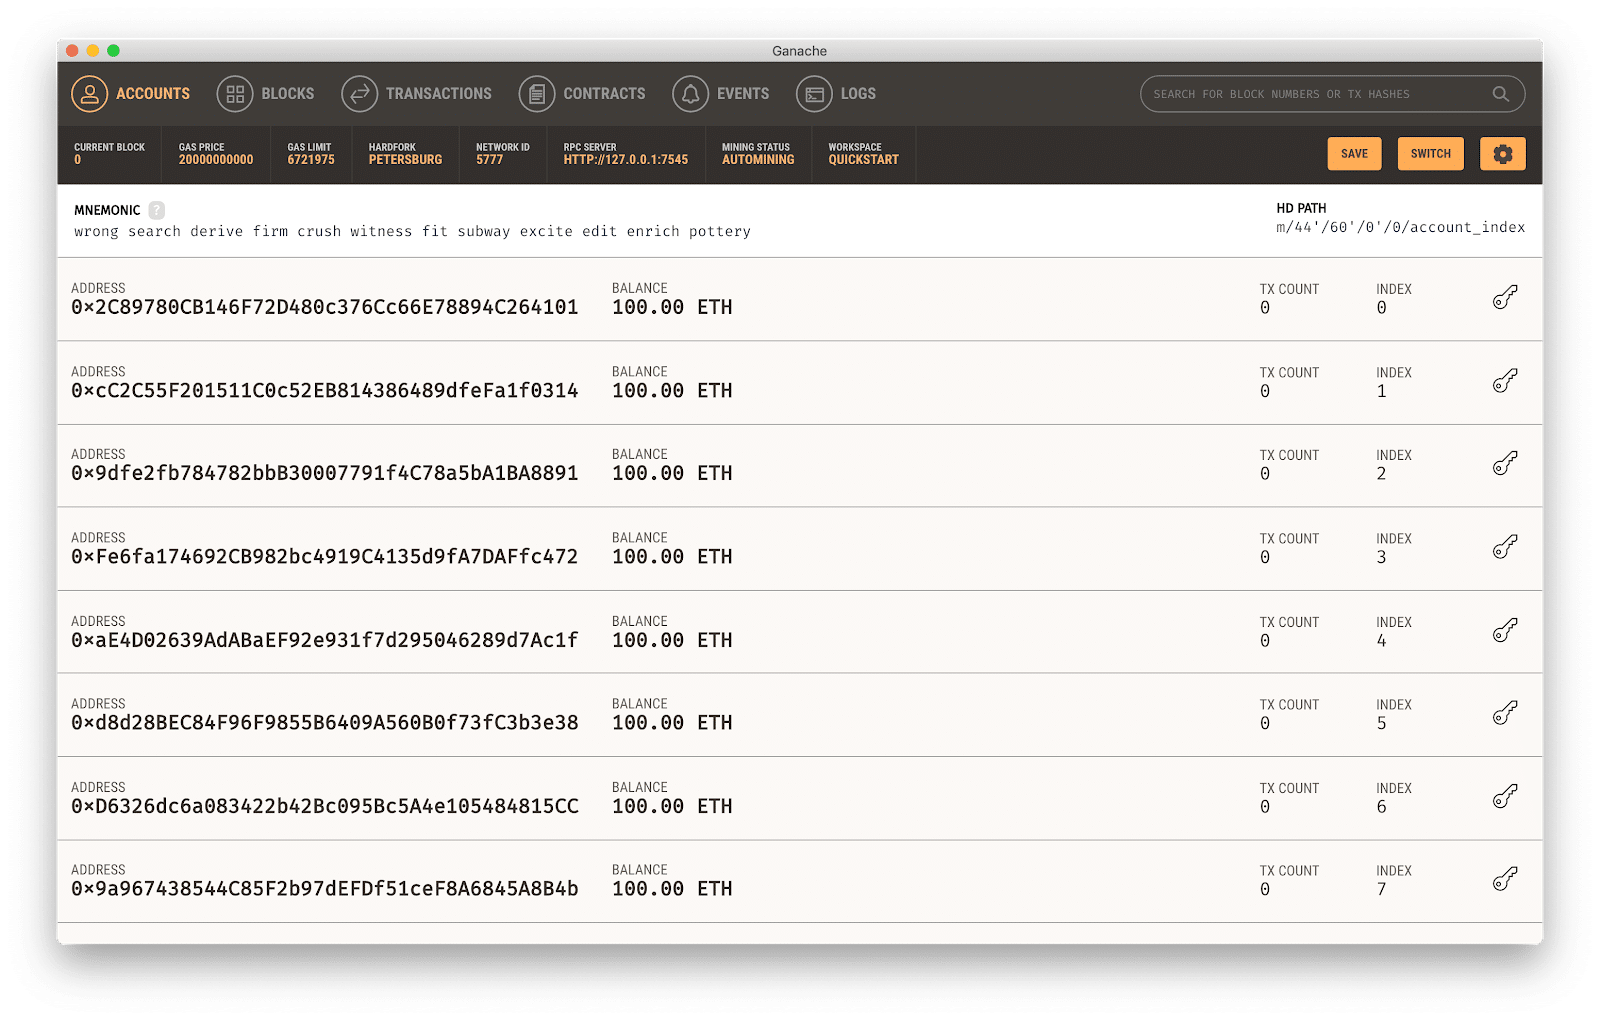Image resolution: width=1600 pixels, height=1020 pixels.
Task: Minimize Ganache with the yellow button
Action: [92, 51]
